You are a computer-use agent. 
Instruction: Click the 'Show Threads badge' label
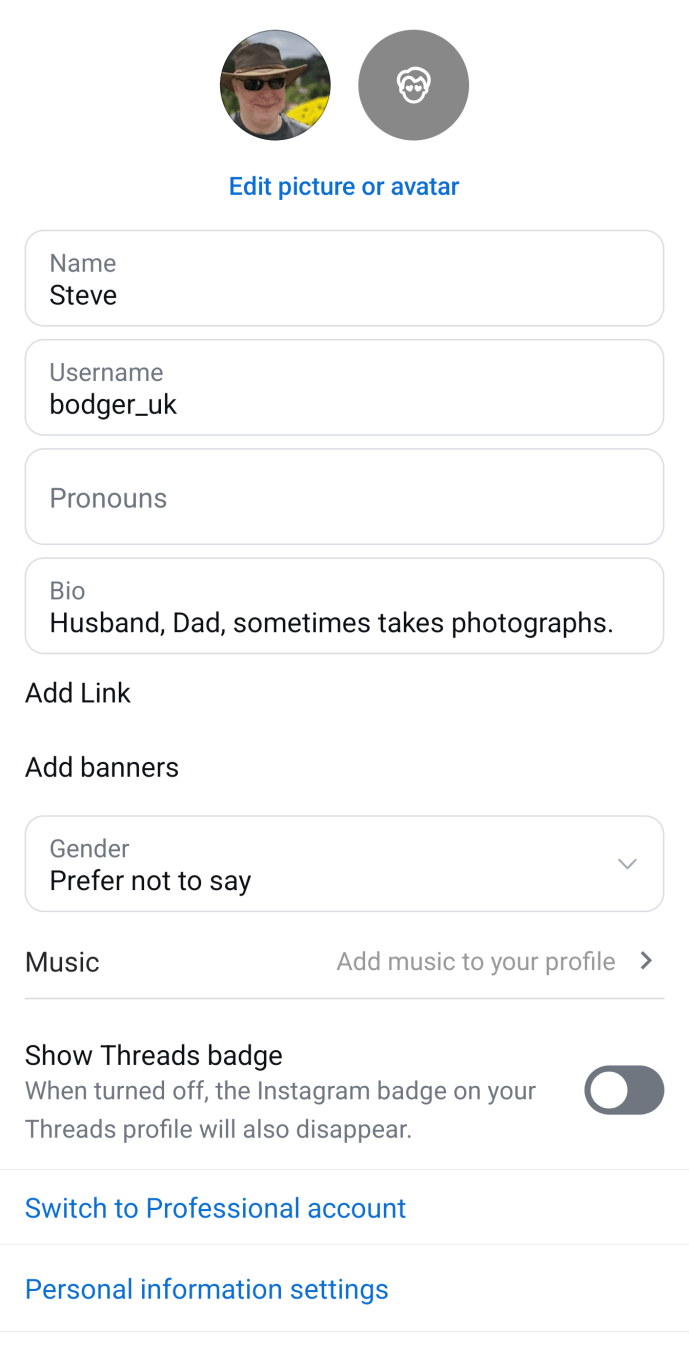point(154,1055)
